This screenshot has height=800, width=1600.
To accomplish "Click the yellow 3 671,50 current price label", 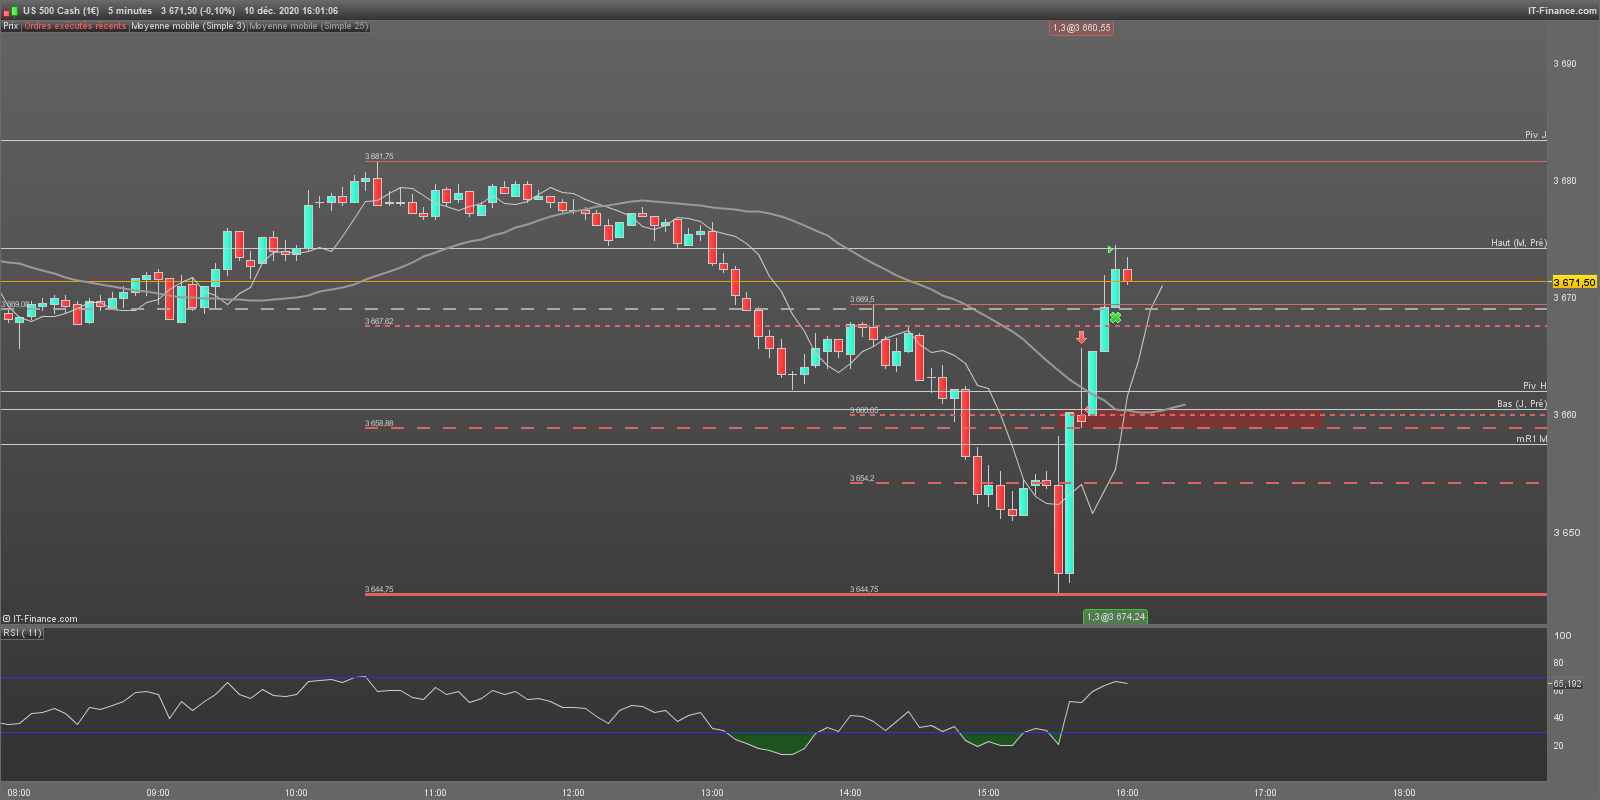I will pos(1574,283).
